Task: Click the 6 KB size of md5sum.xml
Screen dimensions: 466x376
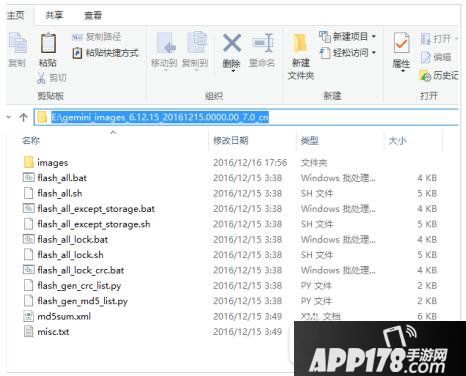Action: [427, 316]
